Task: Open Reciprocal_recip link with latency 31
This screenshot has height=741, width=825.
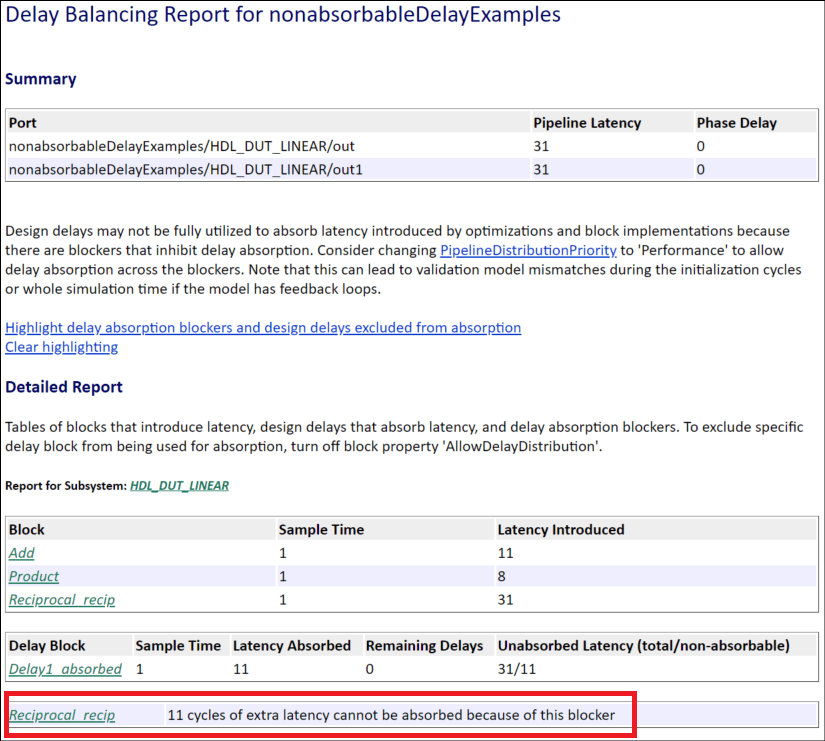Action: click(62, 599)
